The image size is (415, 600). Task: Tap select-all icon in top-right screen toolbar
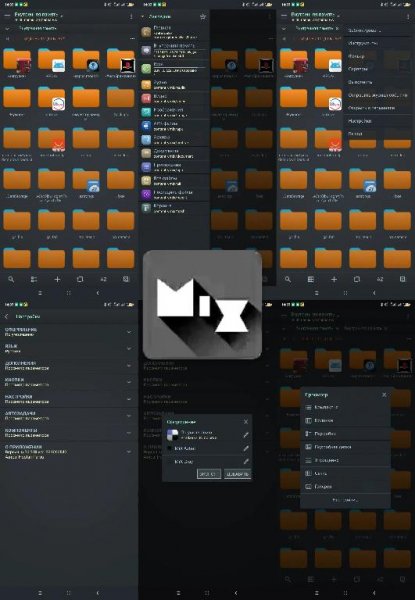402,279
